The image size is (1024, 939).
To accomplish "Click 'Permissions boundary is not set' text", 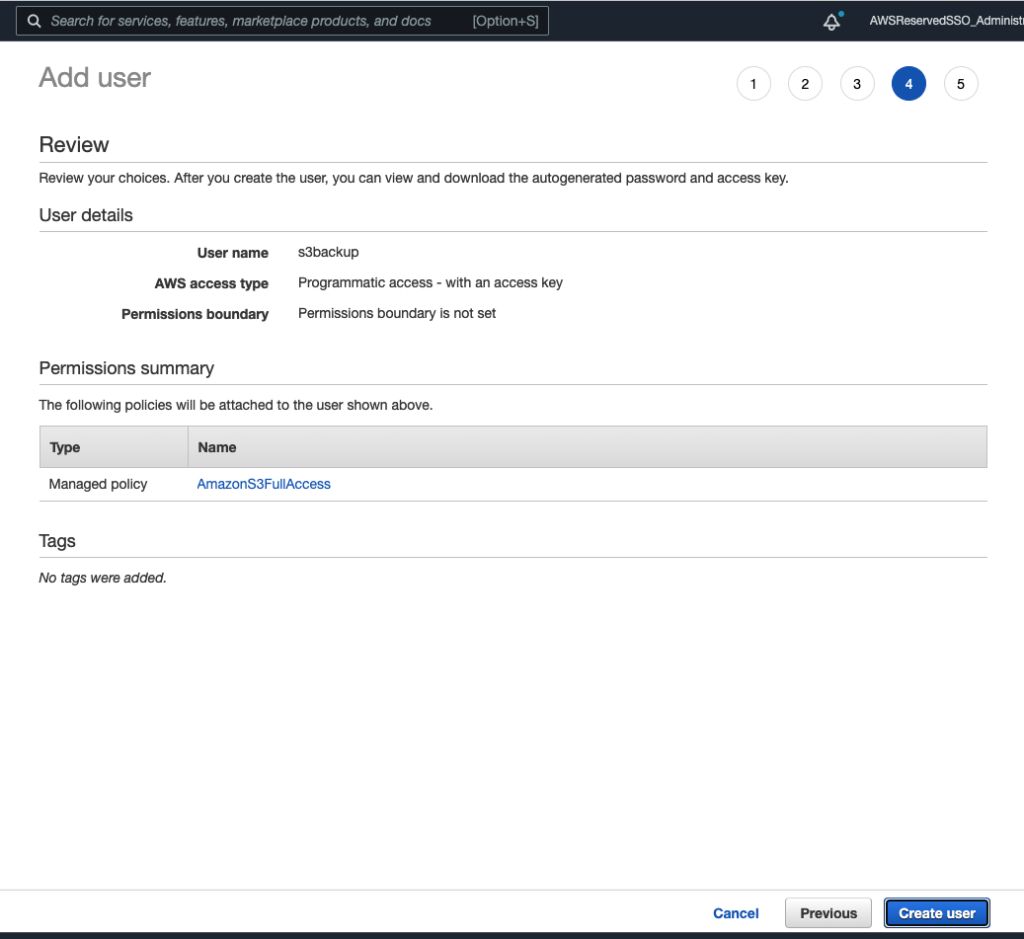I will tap(397, 313).
